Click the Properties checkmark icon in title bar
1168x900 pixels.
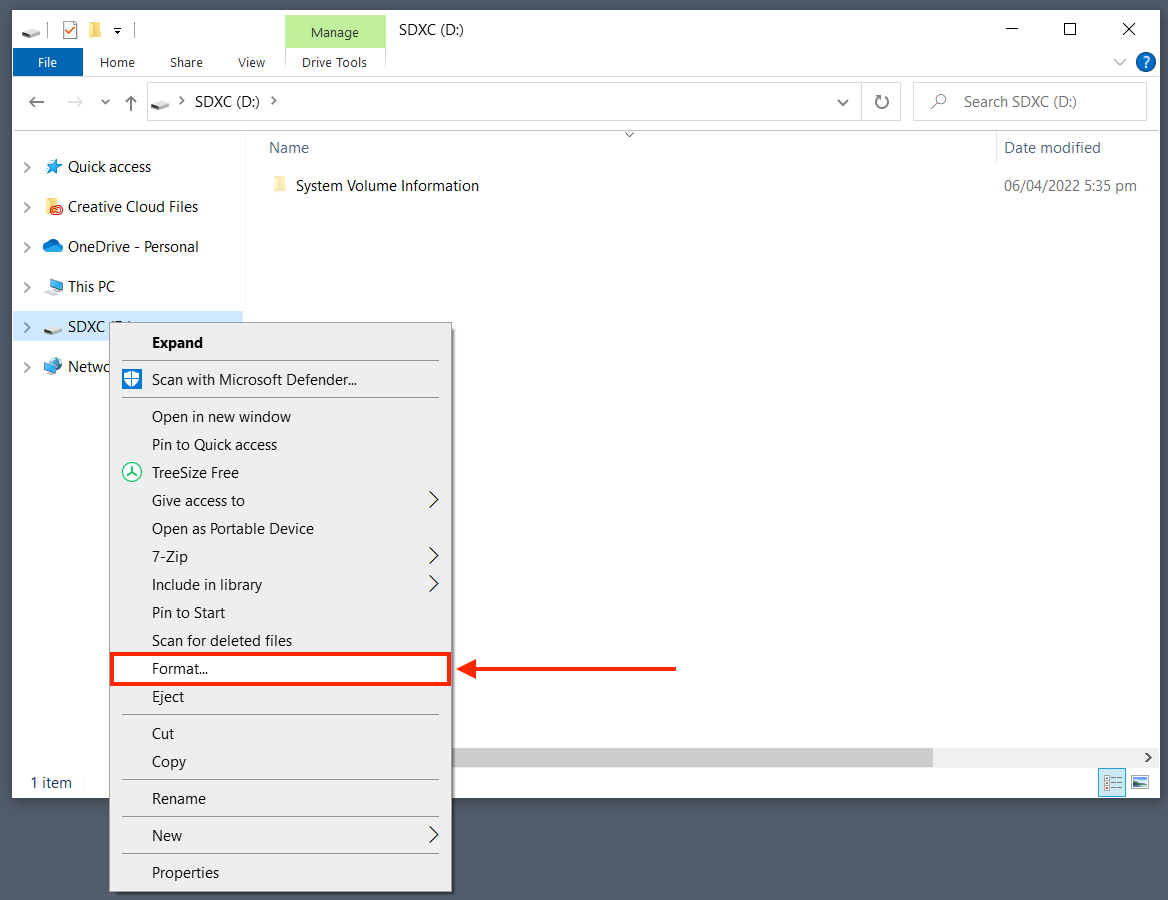pyautogui.click(x=70, y=30)
